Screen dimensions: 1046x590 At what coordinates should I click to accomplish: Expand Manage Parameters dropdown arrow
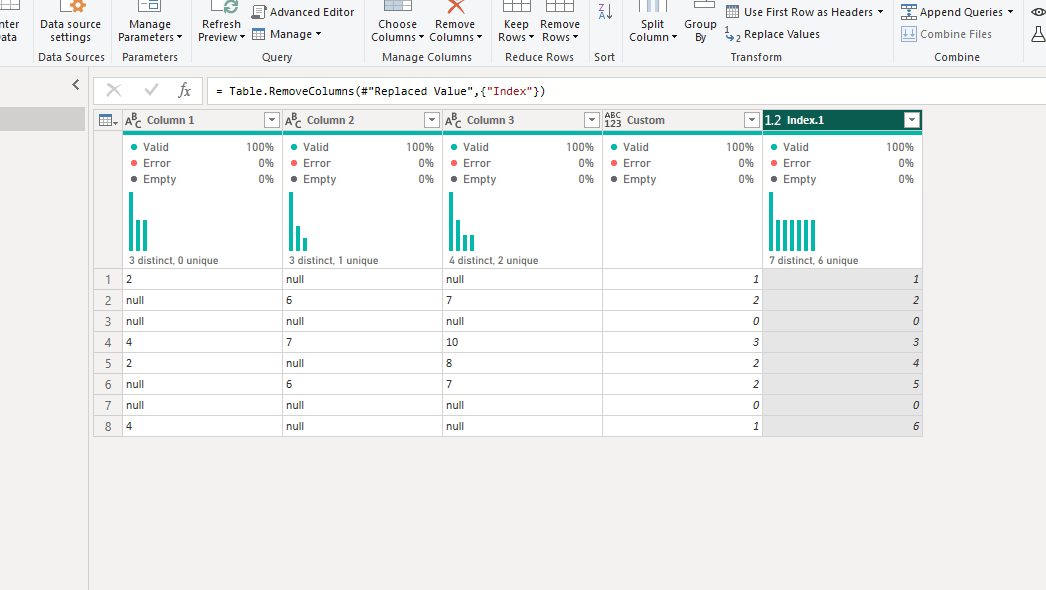click(x=179, y=37)
